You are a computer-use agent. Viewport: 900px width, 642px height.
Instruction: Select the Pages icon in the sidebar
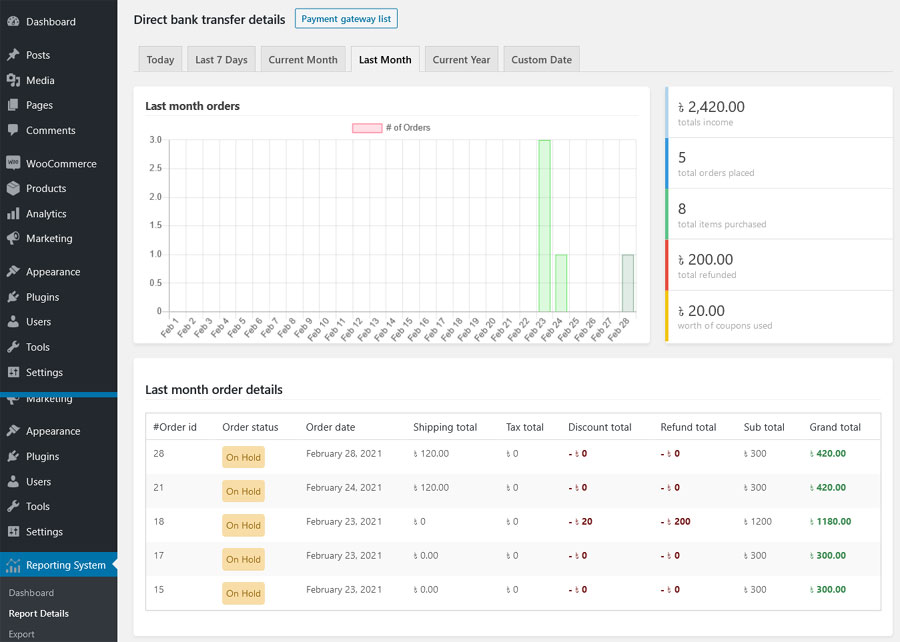[x=13, y=105]
